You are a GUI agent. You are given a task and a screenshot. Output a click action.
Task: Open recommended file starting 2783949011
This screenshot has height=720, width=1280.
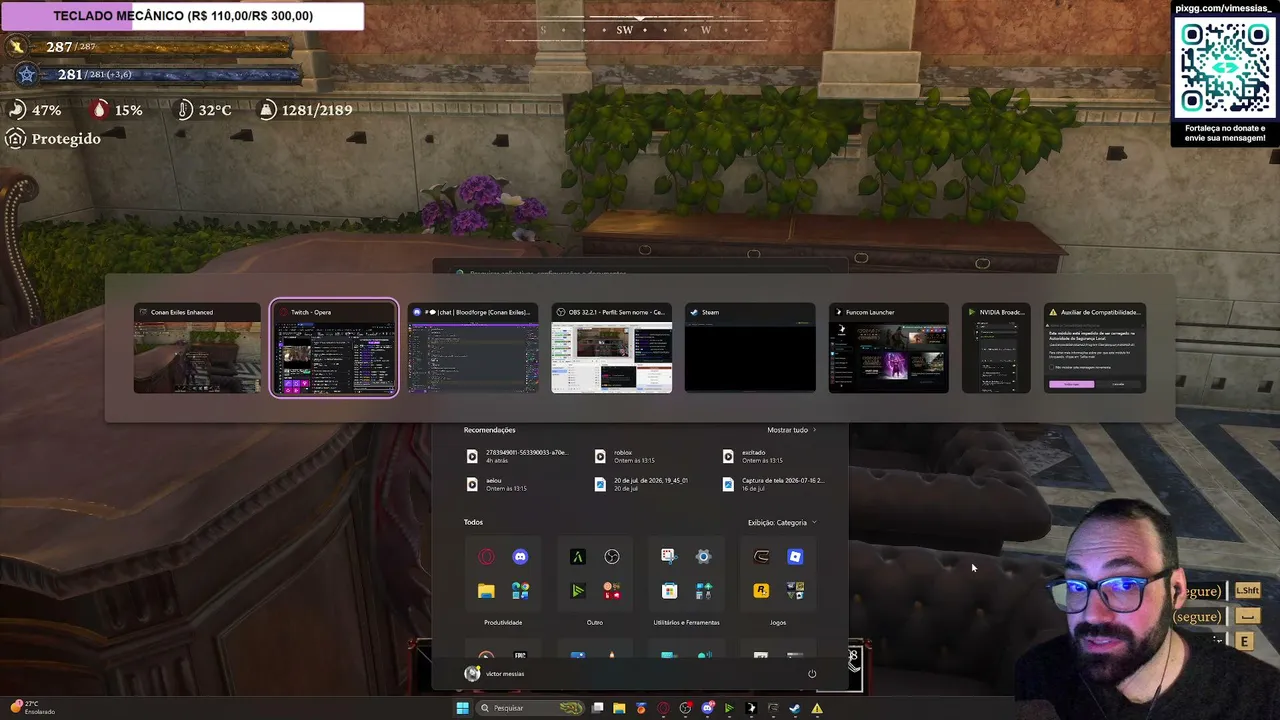(x=518, y=456)
